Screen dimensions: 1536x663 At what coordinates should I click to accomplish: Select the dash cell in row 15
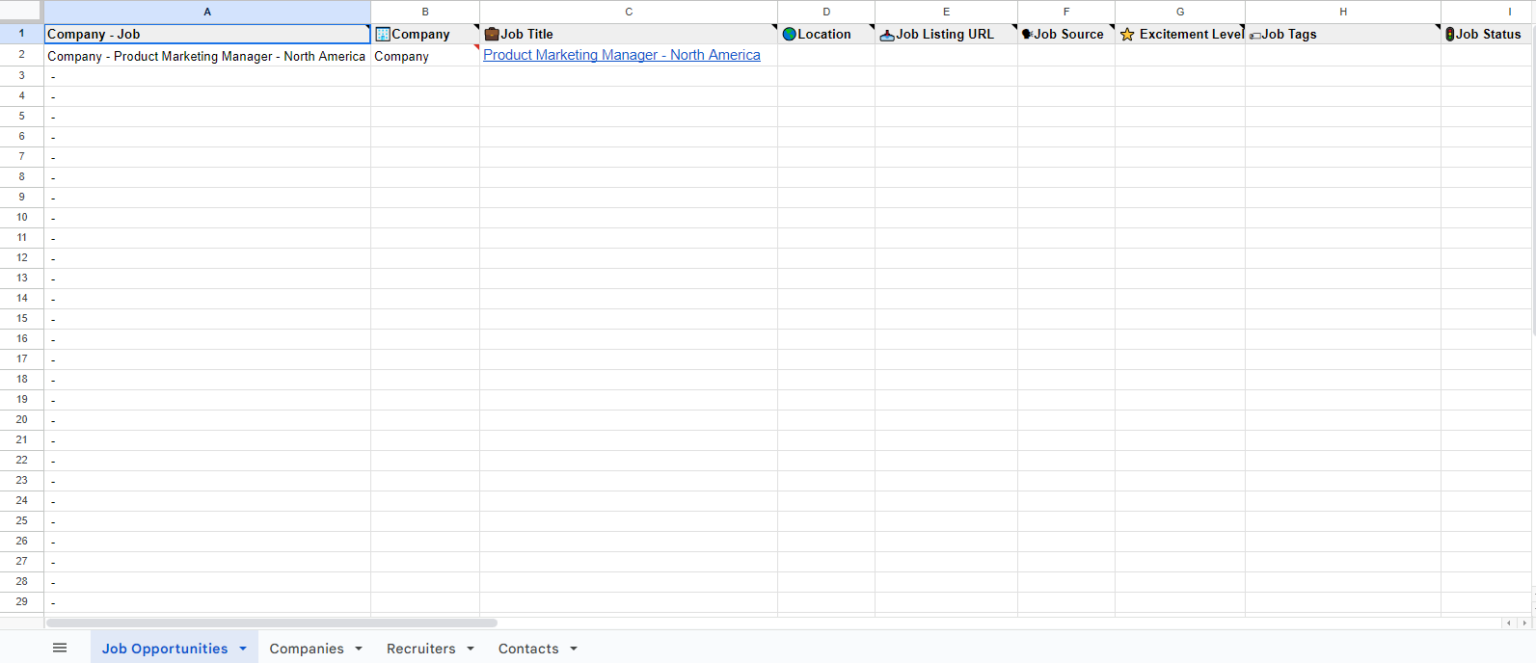(207, 319)
